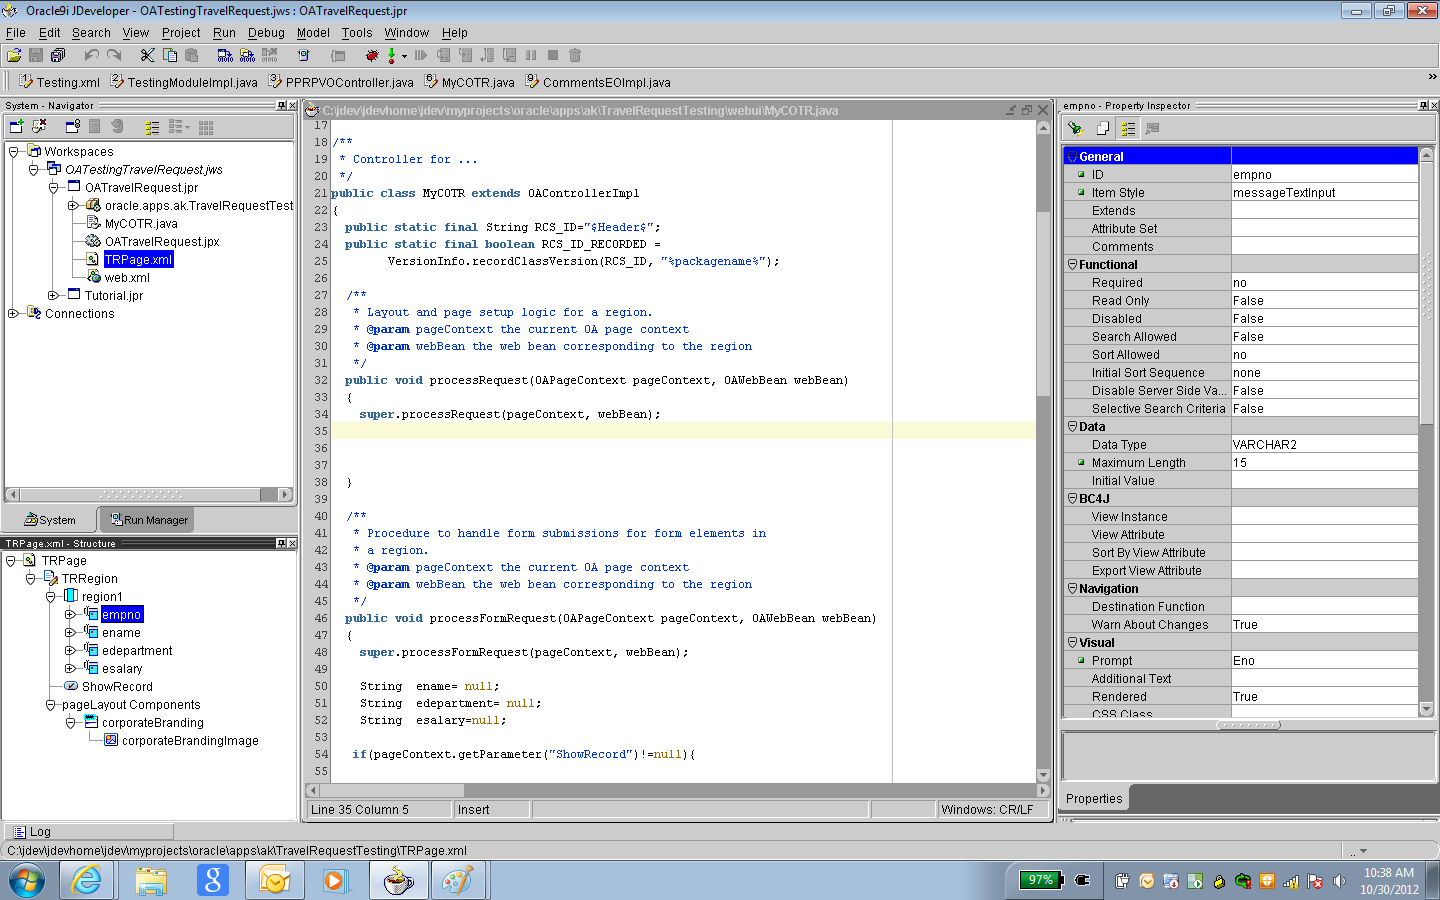Open the Run Manager tab
1440x900 pixels.
[x=148, y=520]
